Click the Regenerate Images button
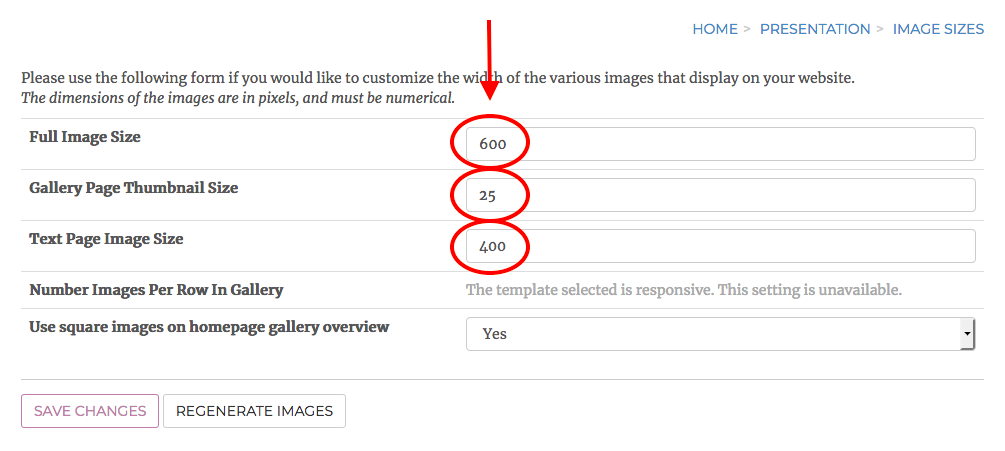 pos(254,411)
